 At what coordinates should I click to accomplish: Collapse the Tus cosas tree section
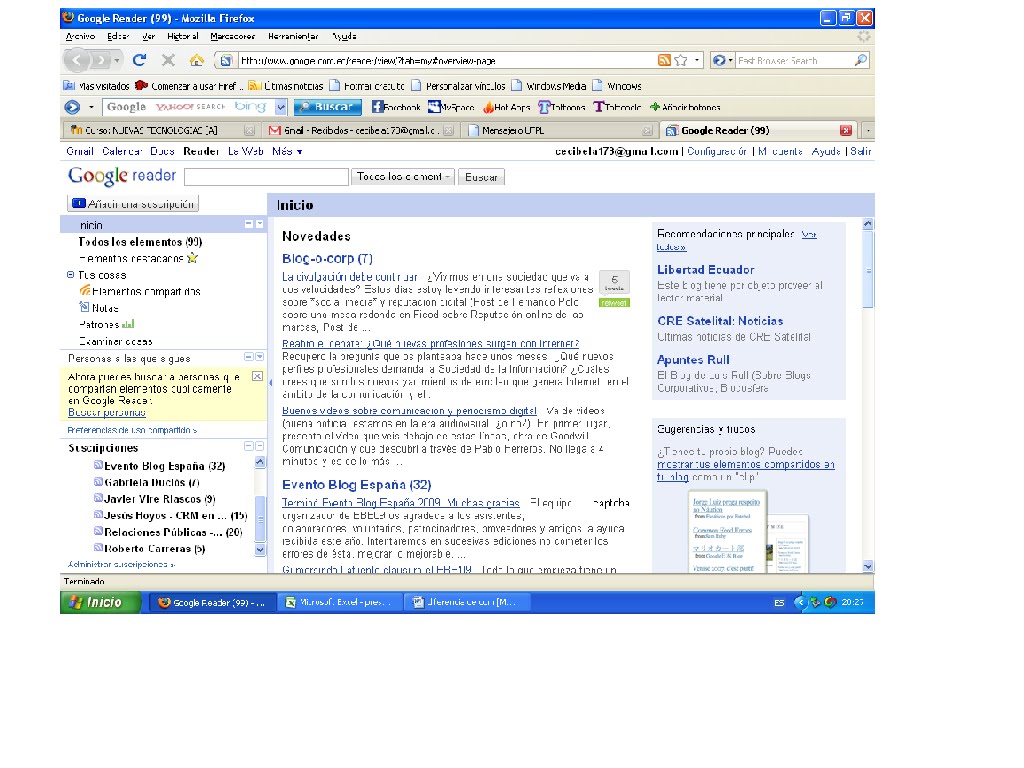[71, 275]
